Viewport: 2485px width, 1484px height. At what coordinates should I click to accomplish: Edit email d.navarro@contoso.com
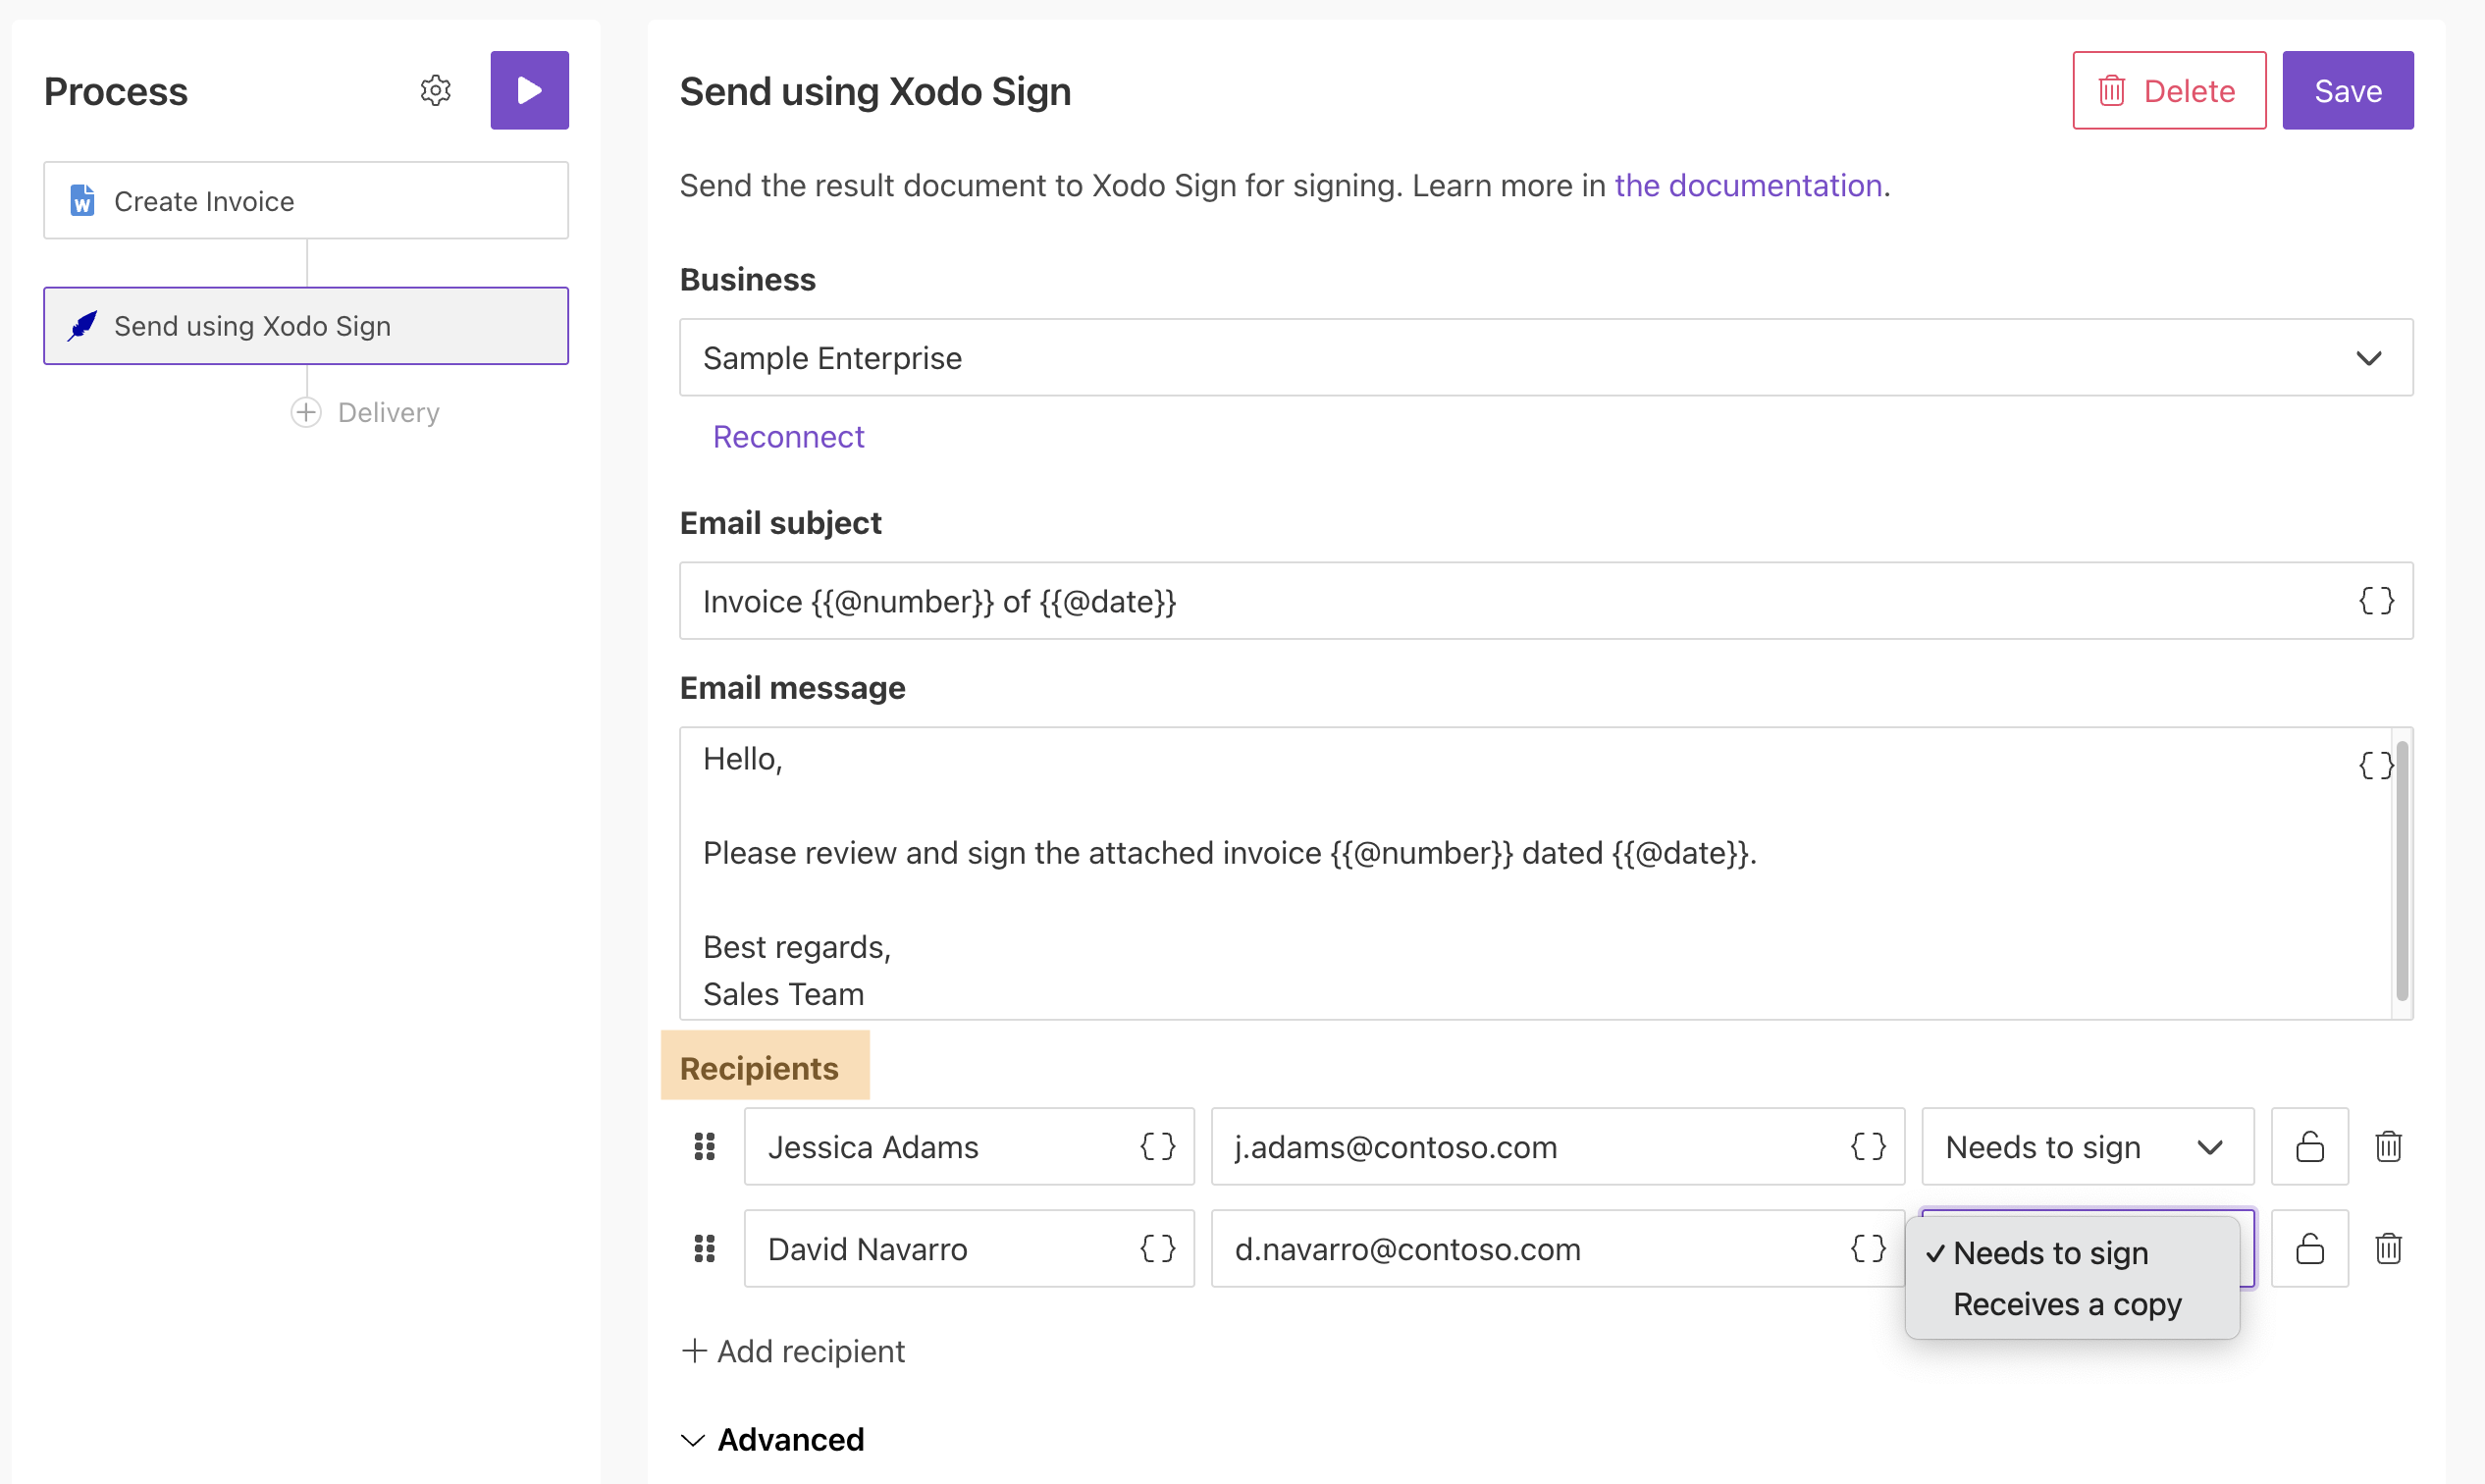(x=1557, y=1249)
